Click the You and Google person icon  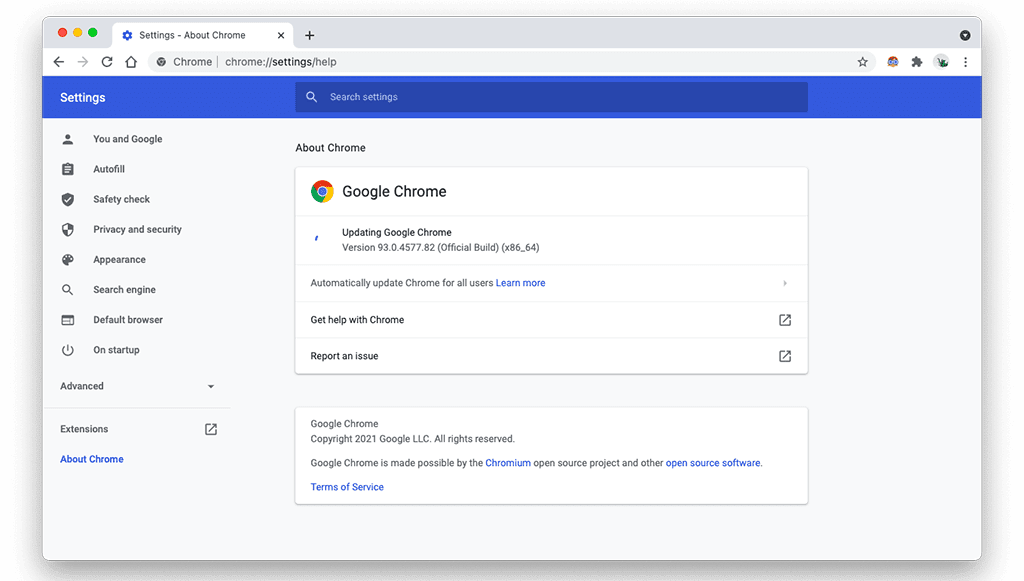point(68,139)
